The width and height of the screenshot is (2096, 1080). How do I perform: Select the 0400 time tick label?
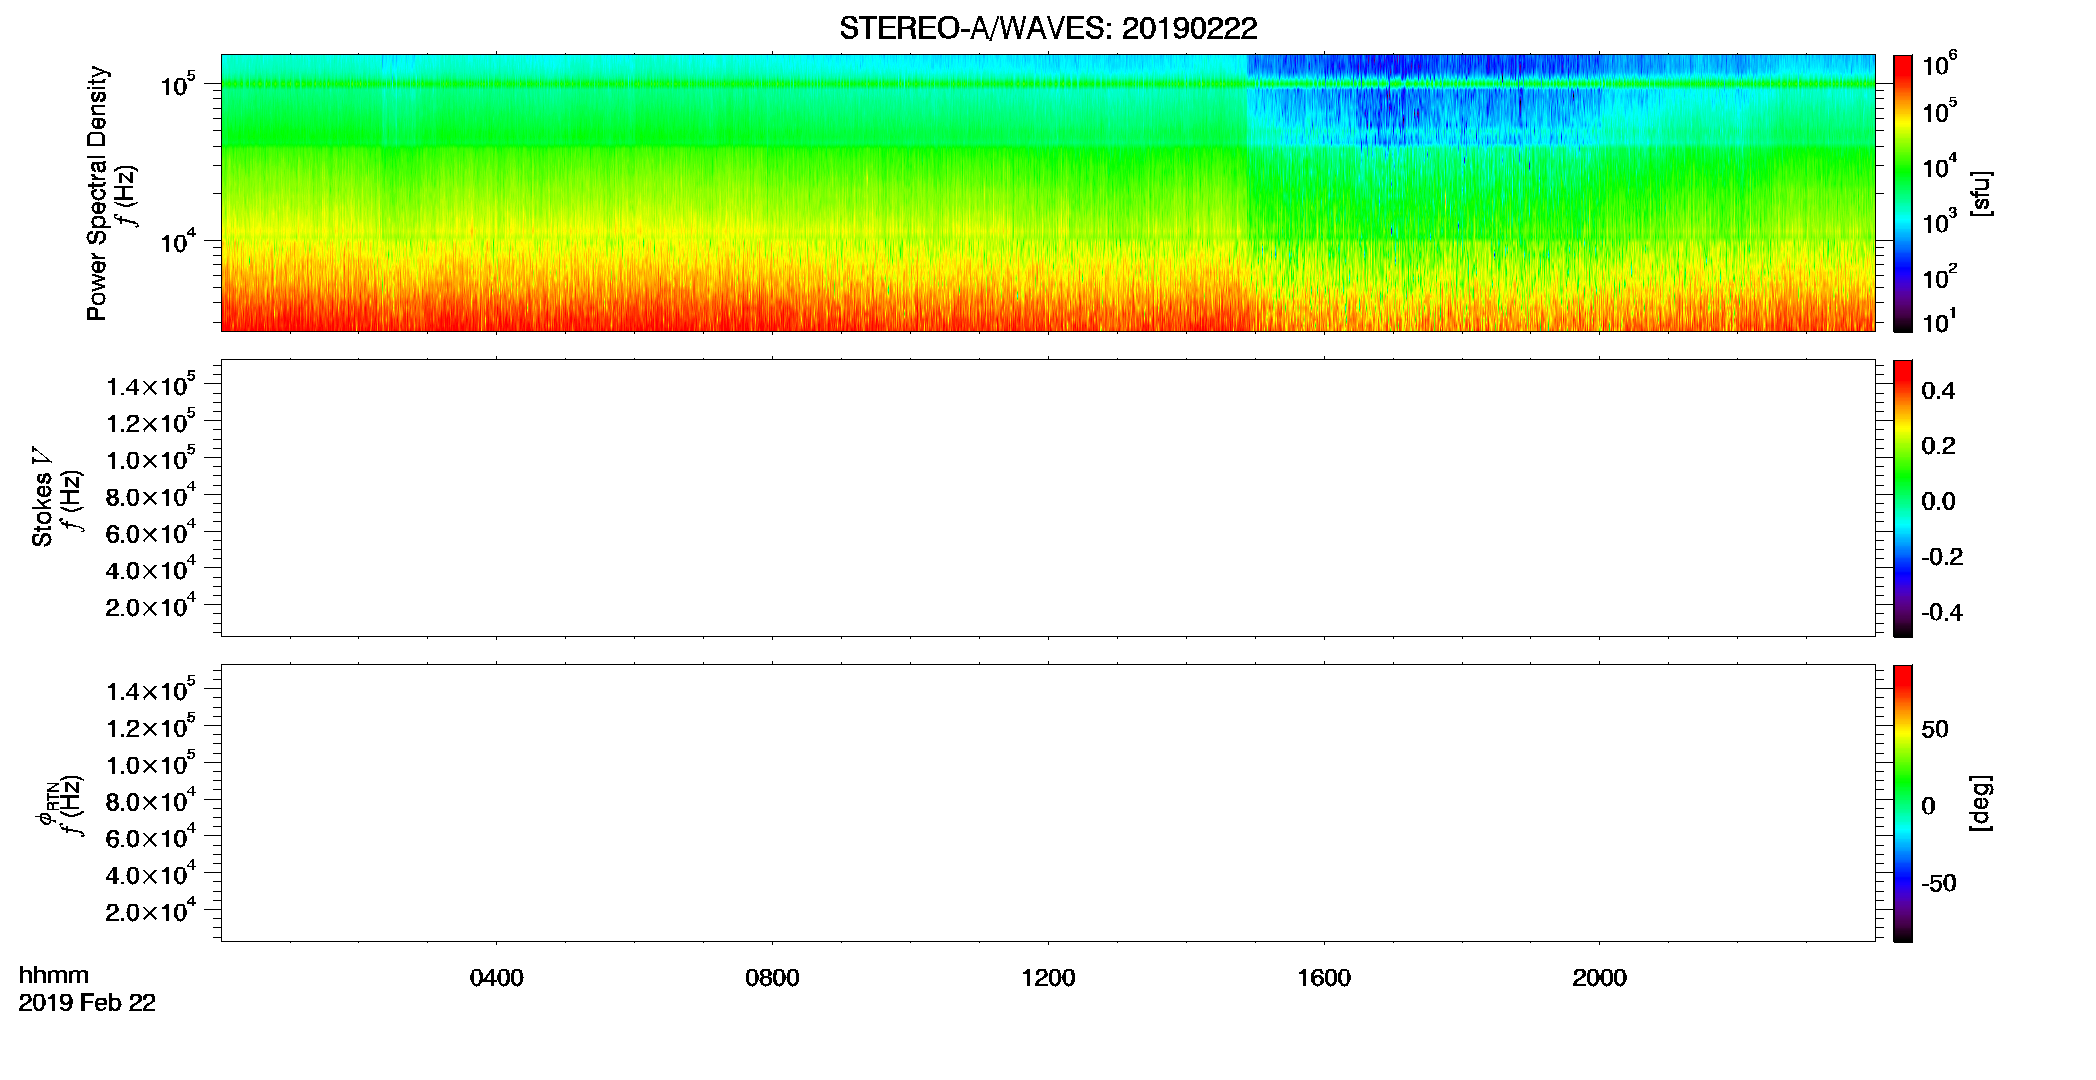pos(497,978)
